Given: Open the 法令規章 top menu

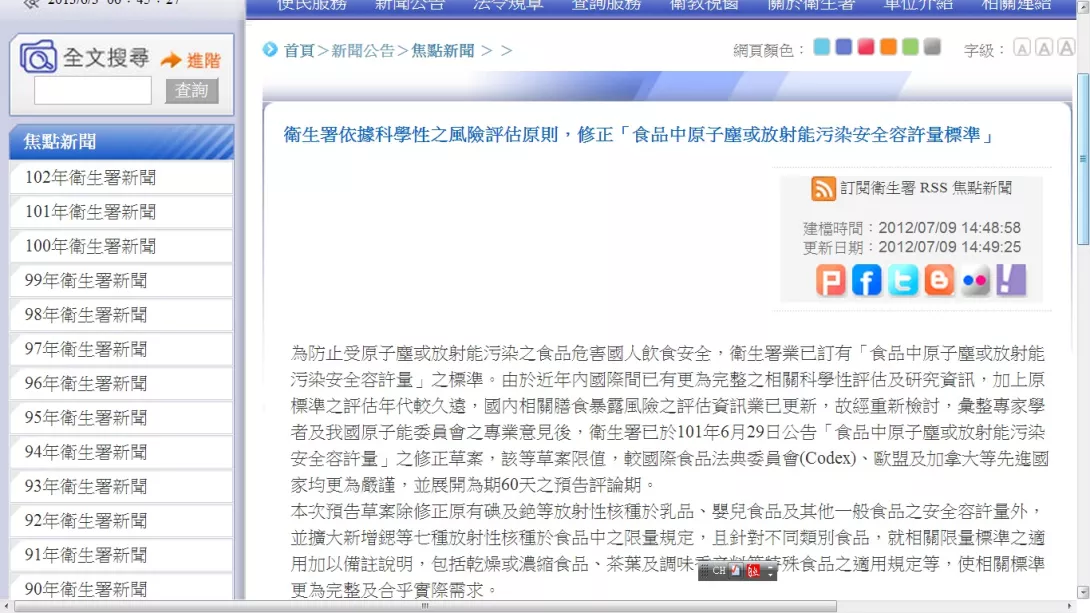Looking at the screenshot, I should pos(508,6).
